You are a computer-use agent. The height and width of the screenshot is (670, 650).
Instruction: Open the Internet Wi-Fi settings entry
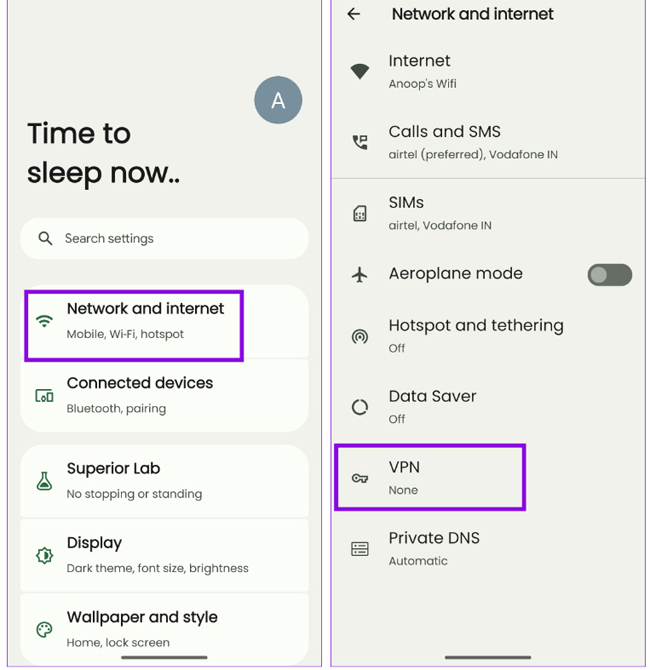point(480,71)
